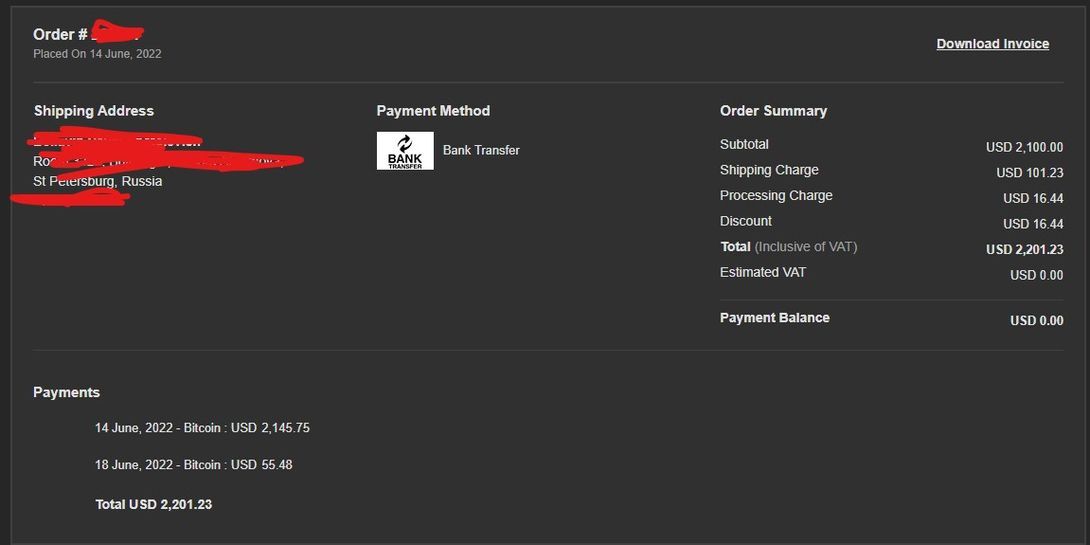The height and width of the screenshot is (545, 1090).
Task: Click the St Petersburg, Russia address line
Action: 98,182
